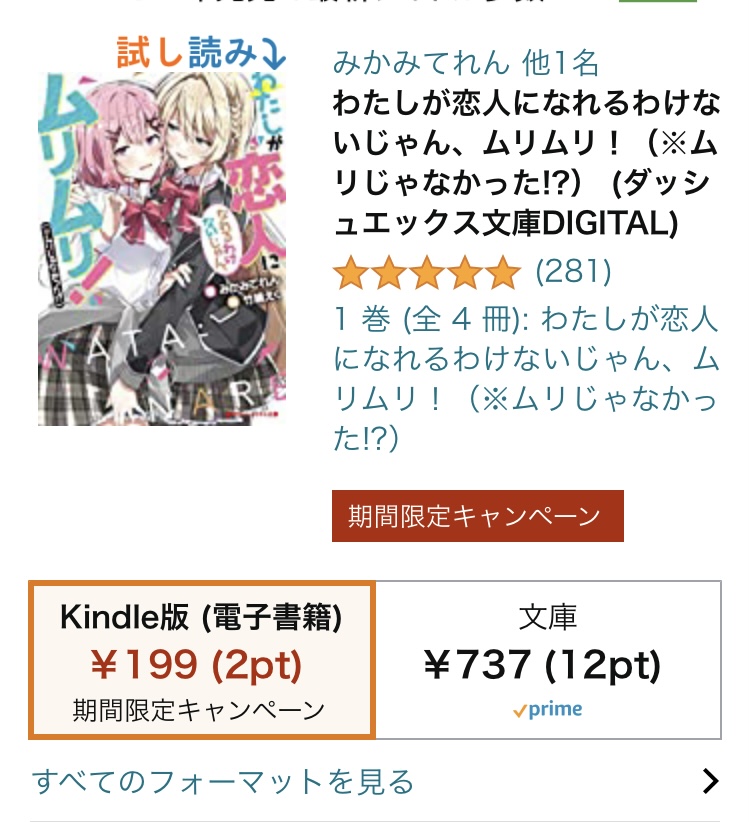Expand すべてのフォーマットを見る chevron arrow
This screenshot has height=822, width=750.
[x=710, y=781]
